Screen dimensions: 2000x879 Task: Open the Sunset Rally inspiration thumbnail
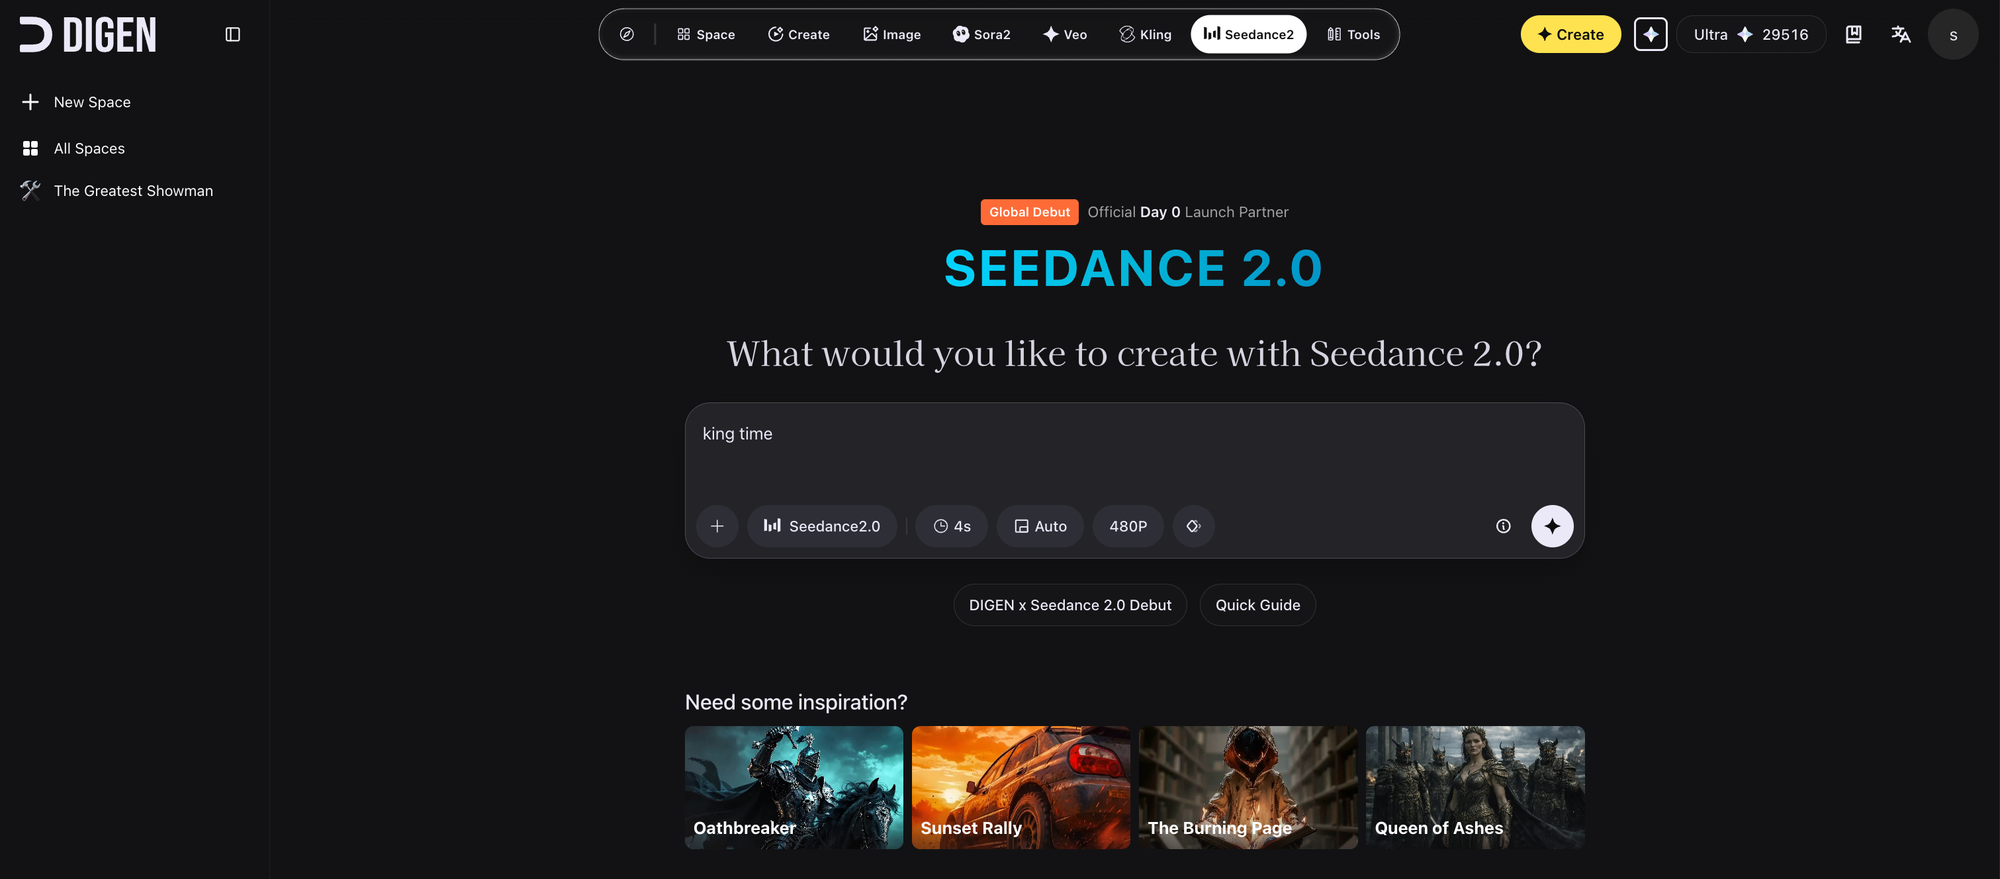(x=1021, y=787)
